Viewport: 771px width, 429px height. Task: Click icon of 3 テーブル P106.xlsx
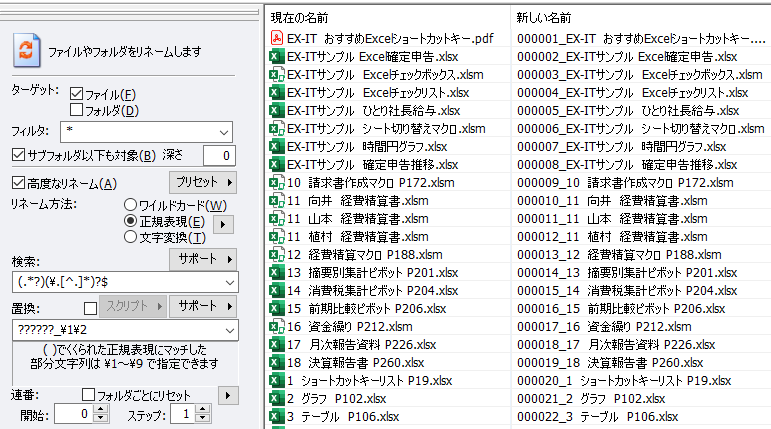point(277,417)
